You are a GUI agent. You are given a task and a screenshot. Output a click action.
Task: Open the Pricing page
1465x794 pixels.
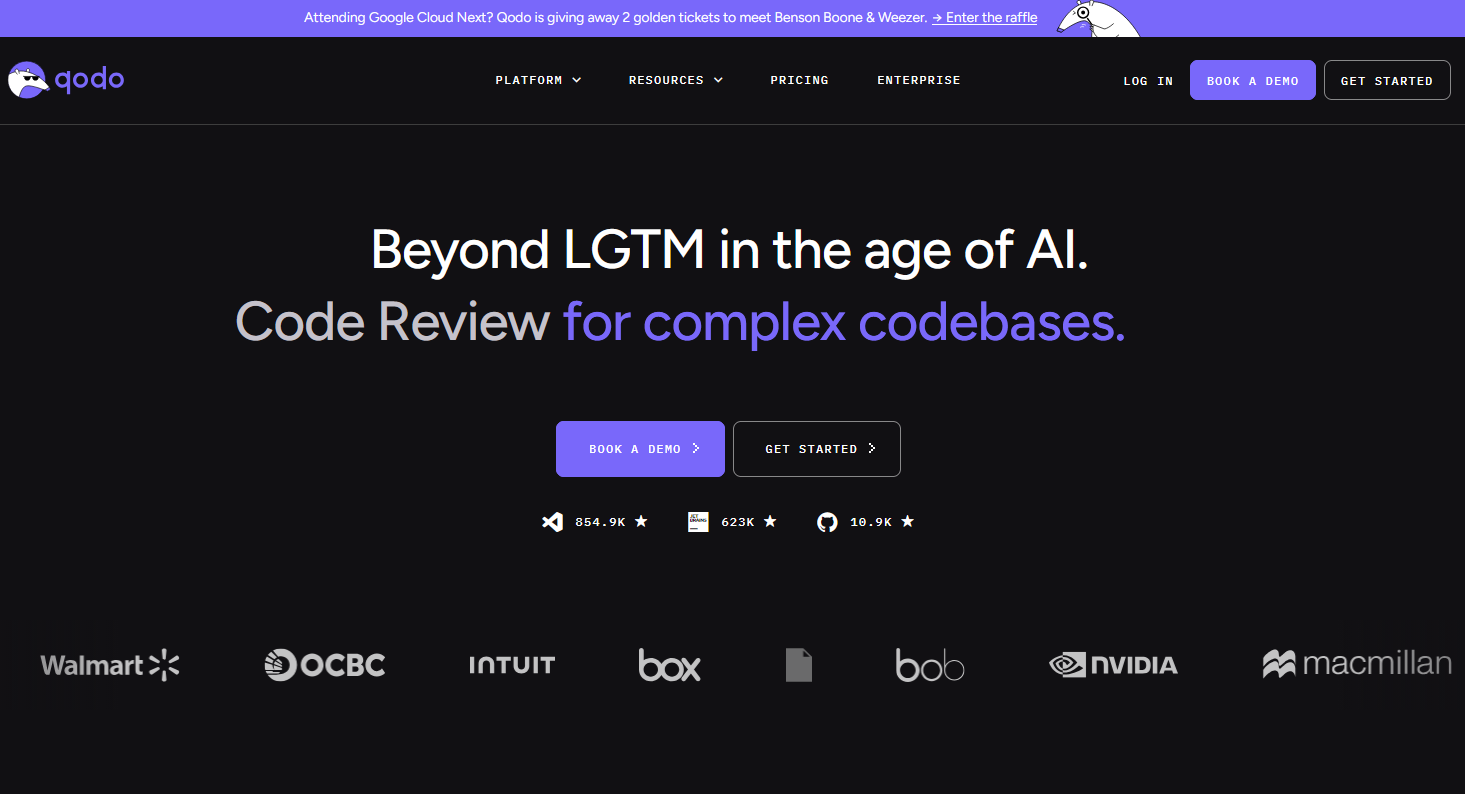pos(799,80)
